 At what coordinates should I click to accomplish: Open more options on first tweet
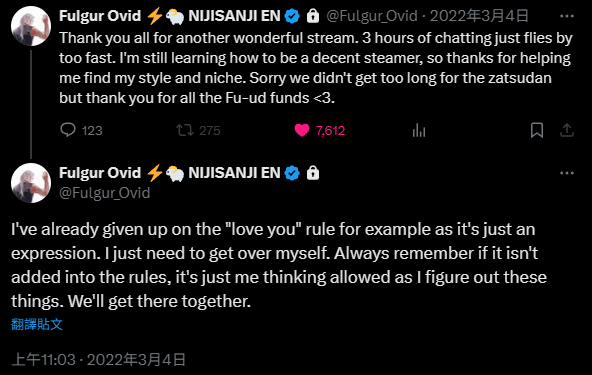tap(567, 16)
